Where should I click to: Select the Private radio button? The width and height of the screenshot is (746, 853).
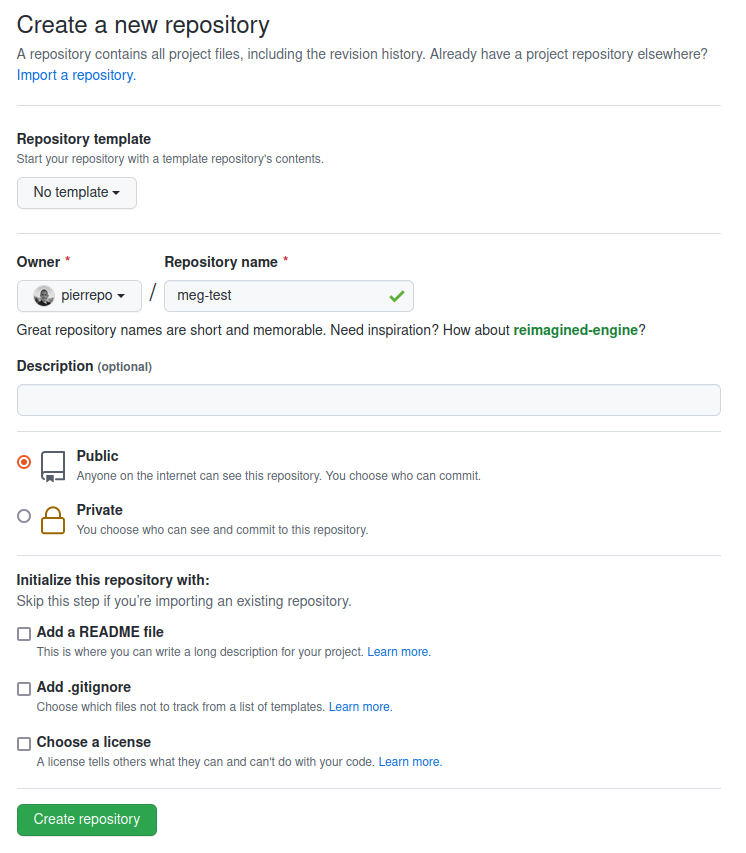point(24,516)
